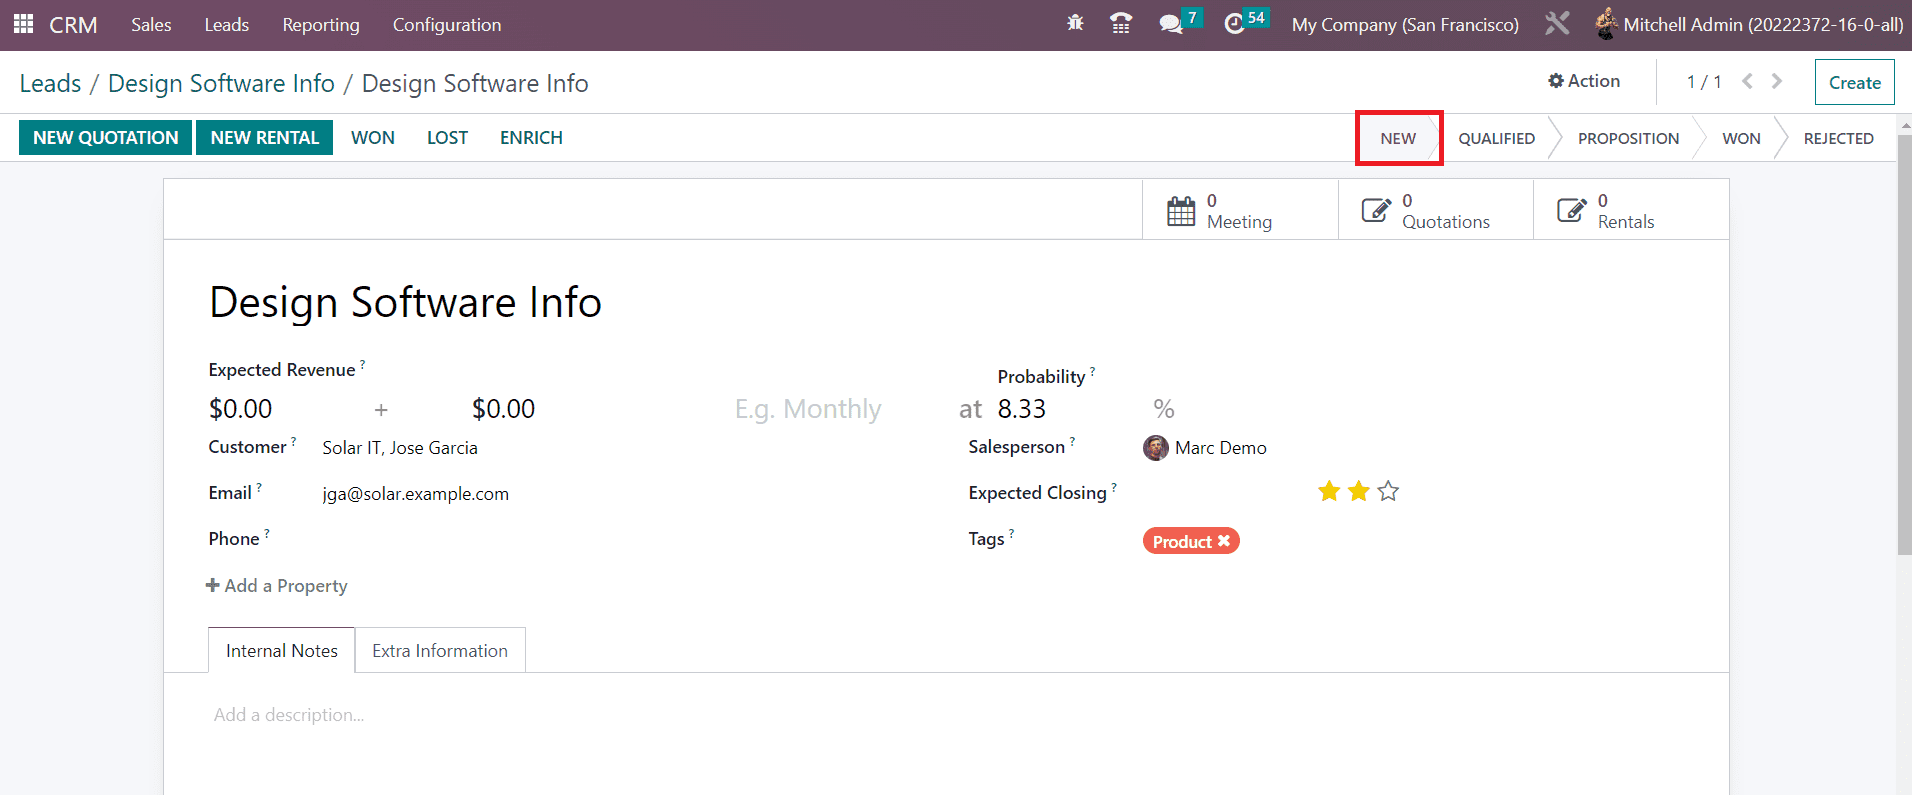Click the New Quotation button

coord(106,138)
